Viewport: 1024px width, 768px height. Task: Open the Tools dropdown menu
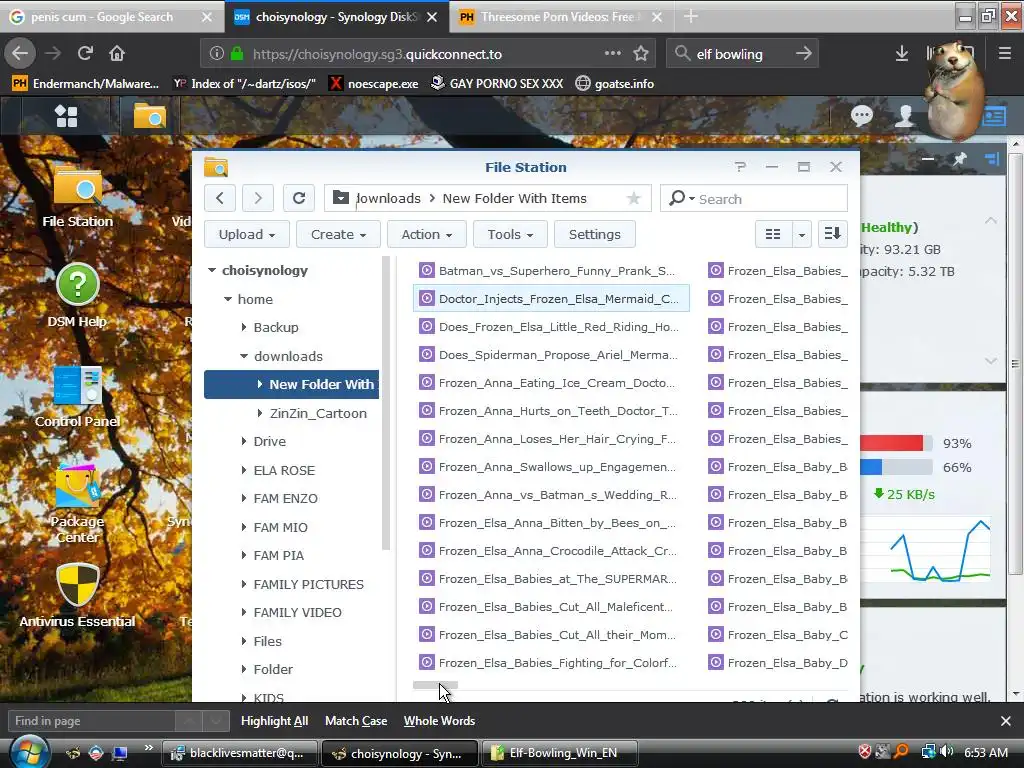(x=510, y=234)
